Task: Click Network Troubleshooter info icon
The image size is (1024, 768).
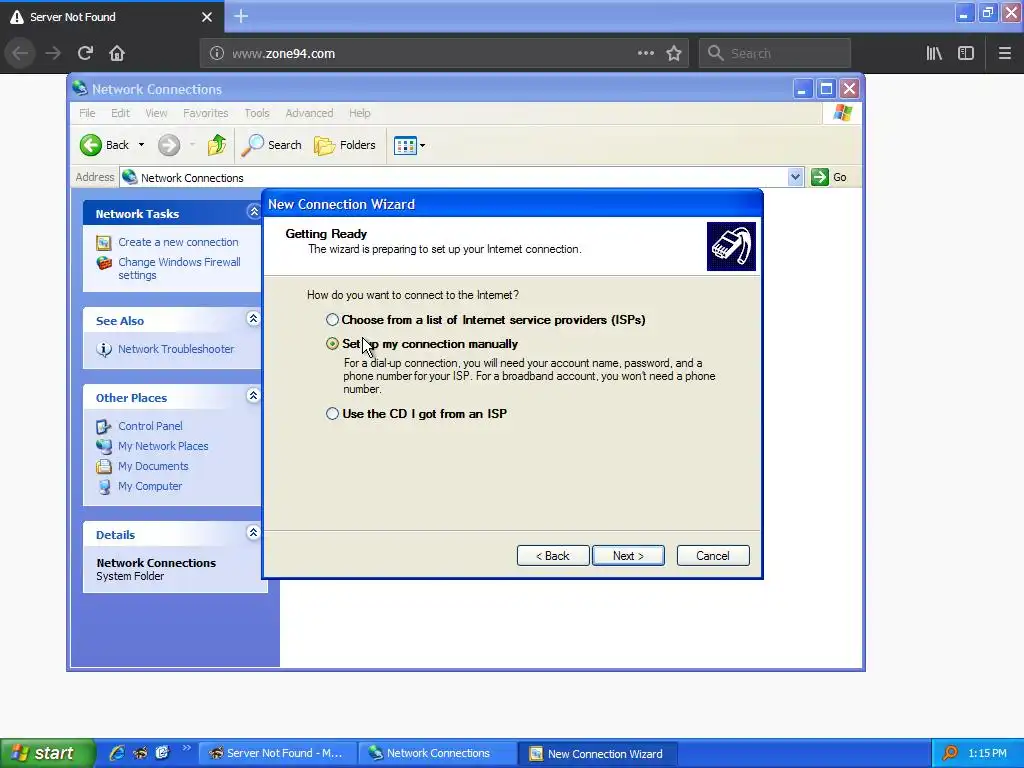Action: [104, 349]
